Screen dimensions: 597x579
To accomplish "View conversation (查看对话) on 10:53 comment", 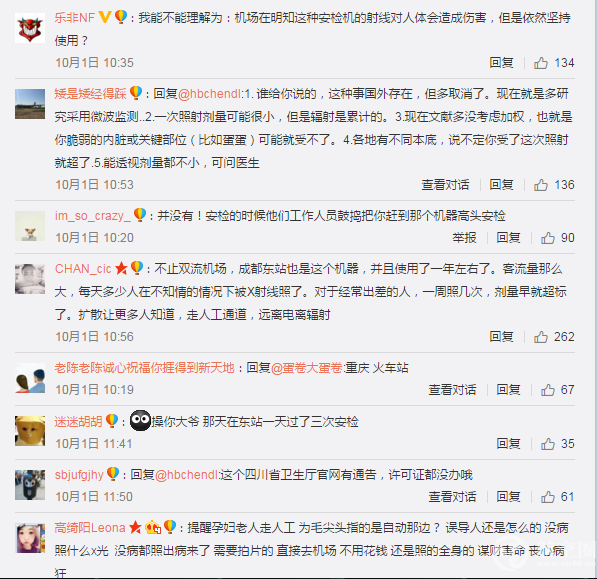I will pyautogui.click(x=445, y=185).
